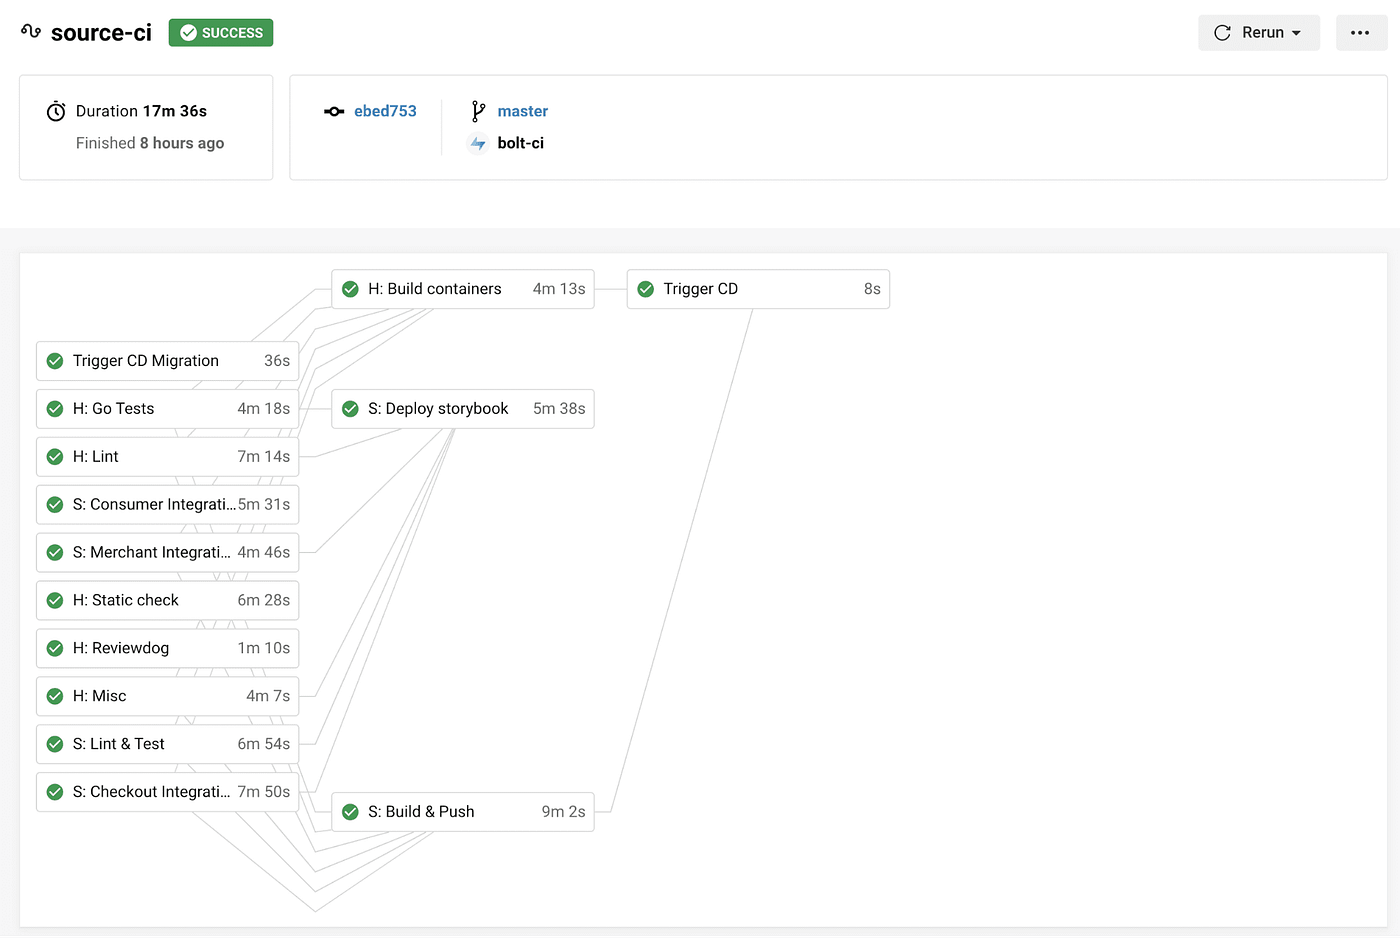Click check icon on H: Misc
Viewport: 1400px width, 938px height.
55,697
